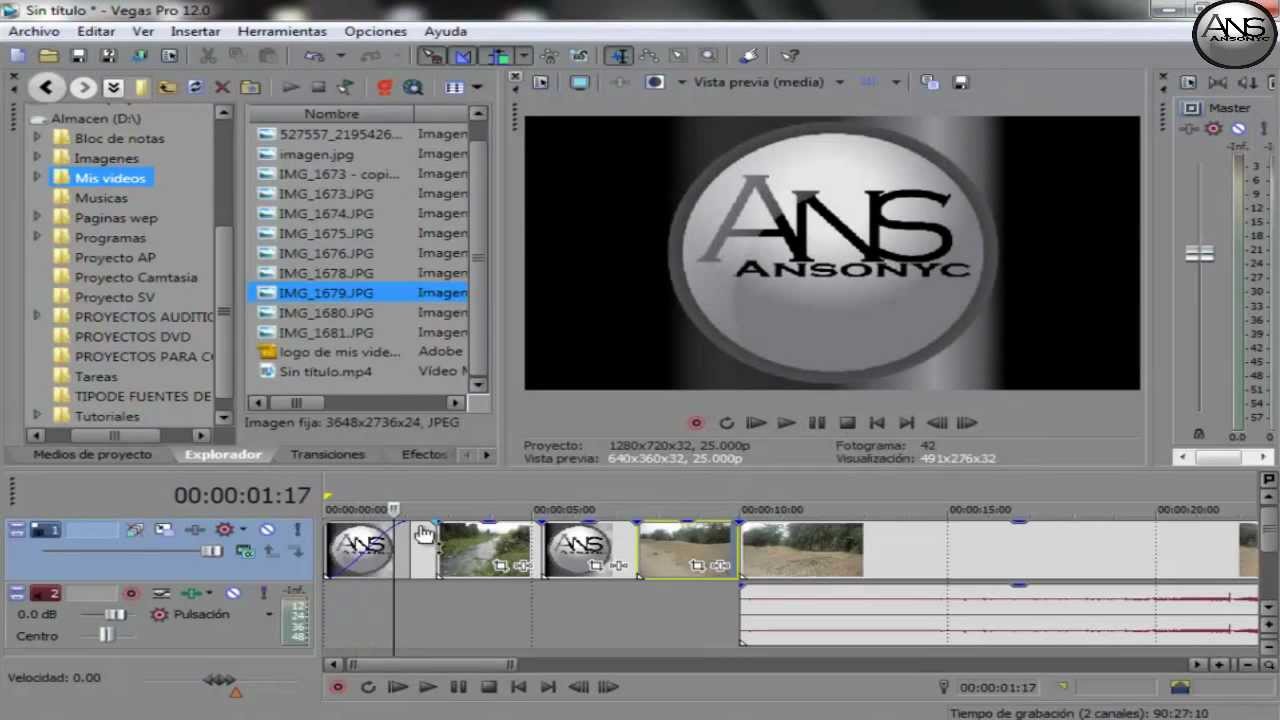Open the Herramientas menu
1280x720 pixels.
pos(282,31)
